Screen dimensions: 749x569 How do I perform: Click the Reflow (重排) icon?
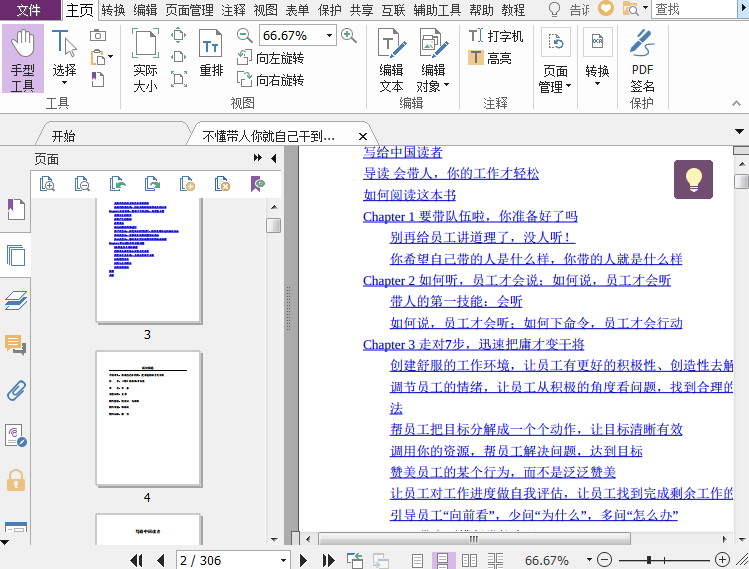pyautogui.click(x=211, y=54)
